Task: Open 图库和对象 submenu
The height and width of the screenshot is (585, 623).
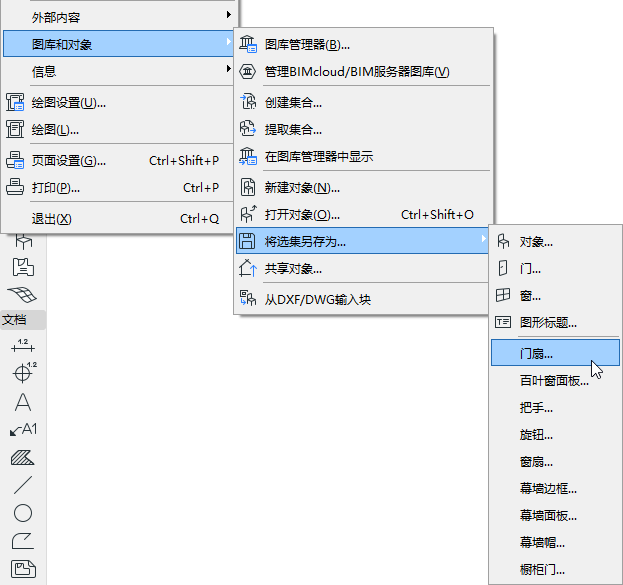Action: (118, 44)
